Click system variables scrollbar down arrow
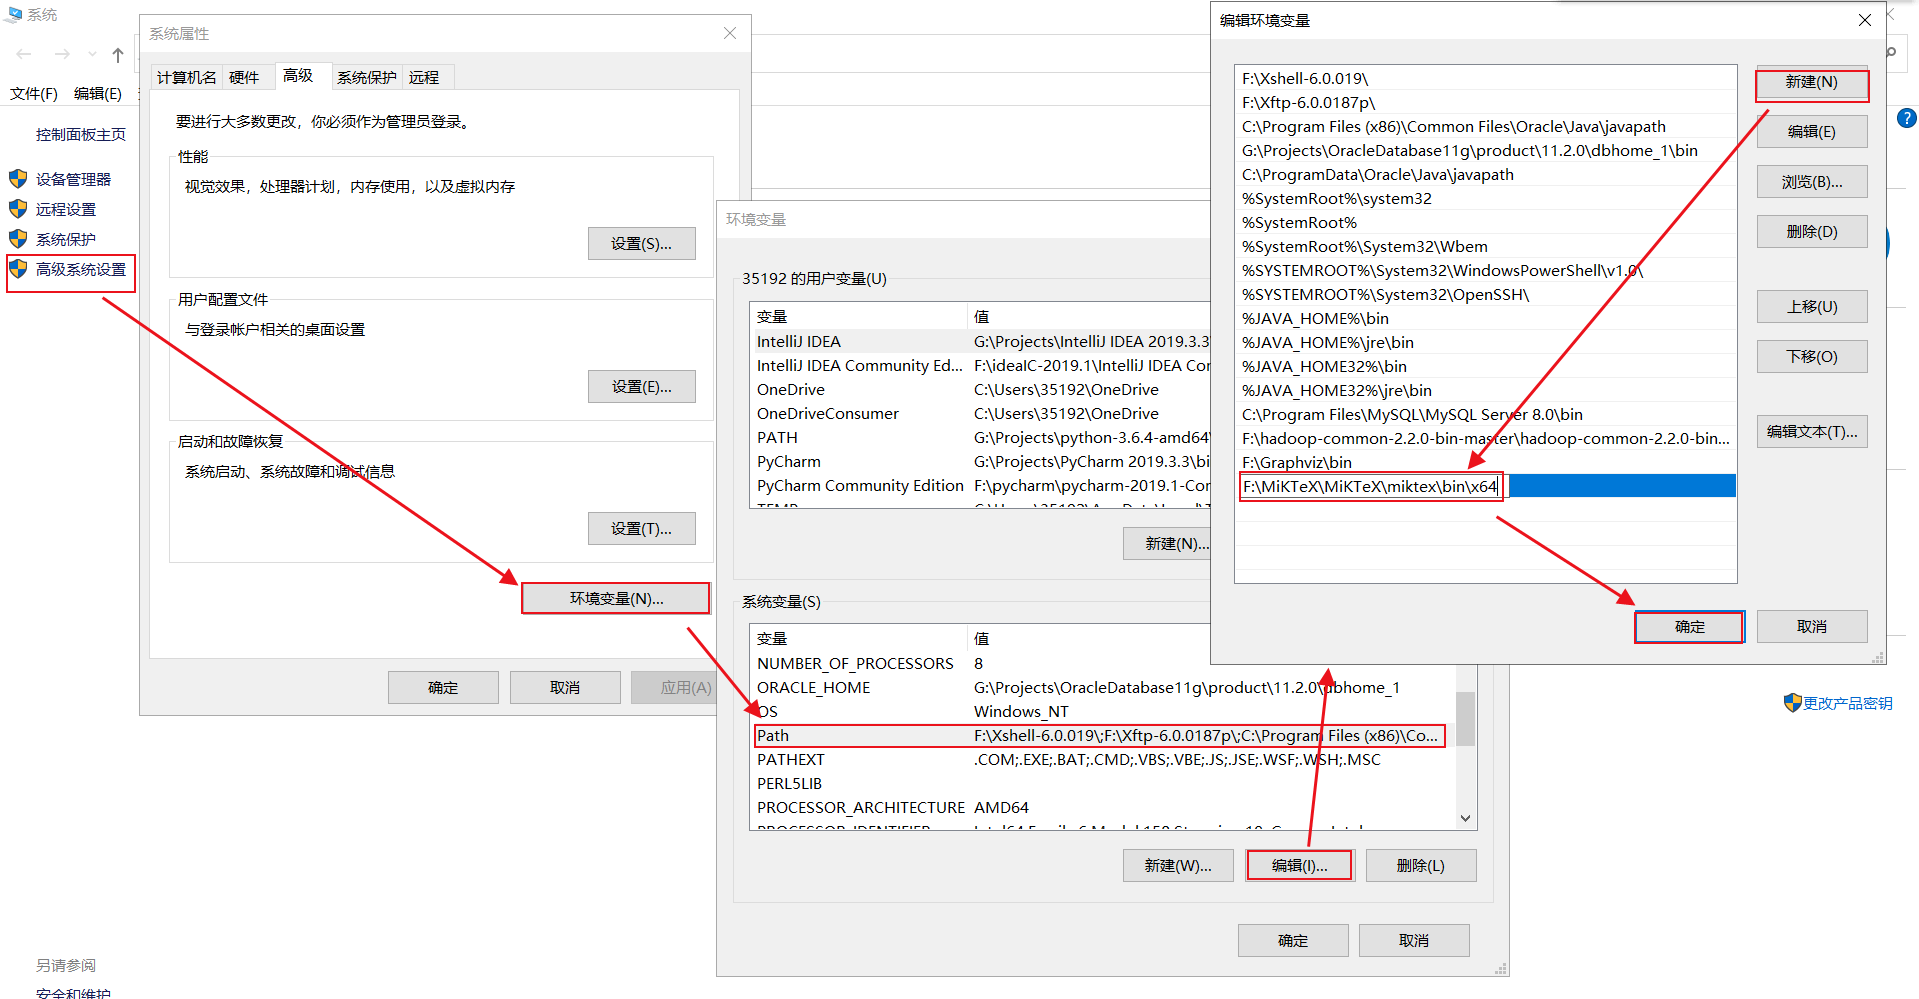The image size is (1919, 999). coord(1465,818)
